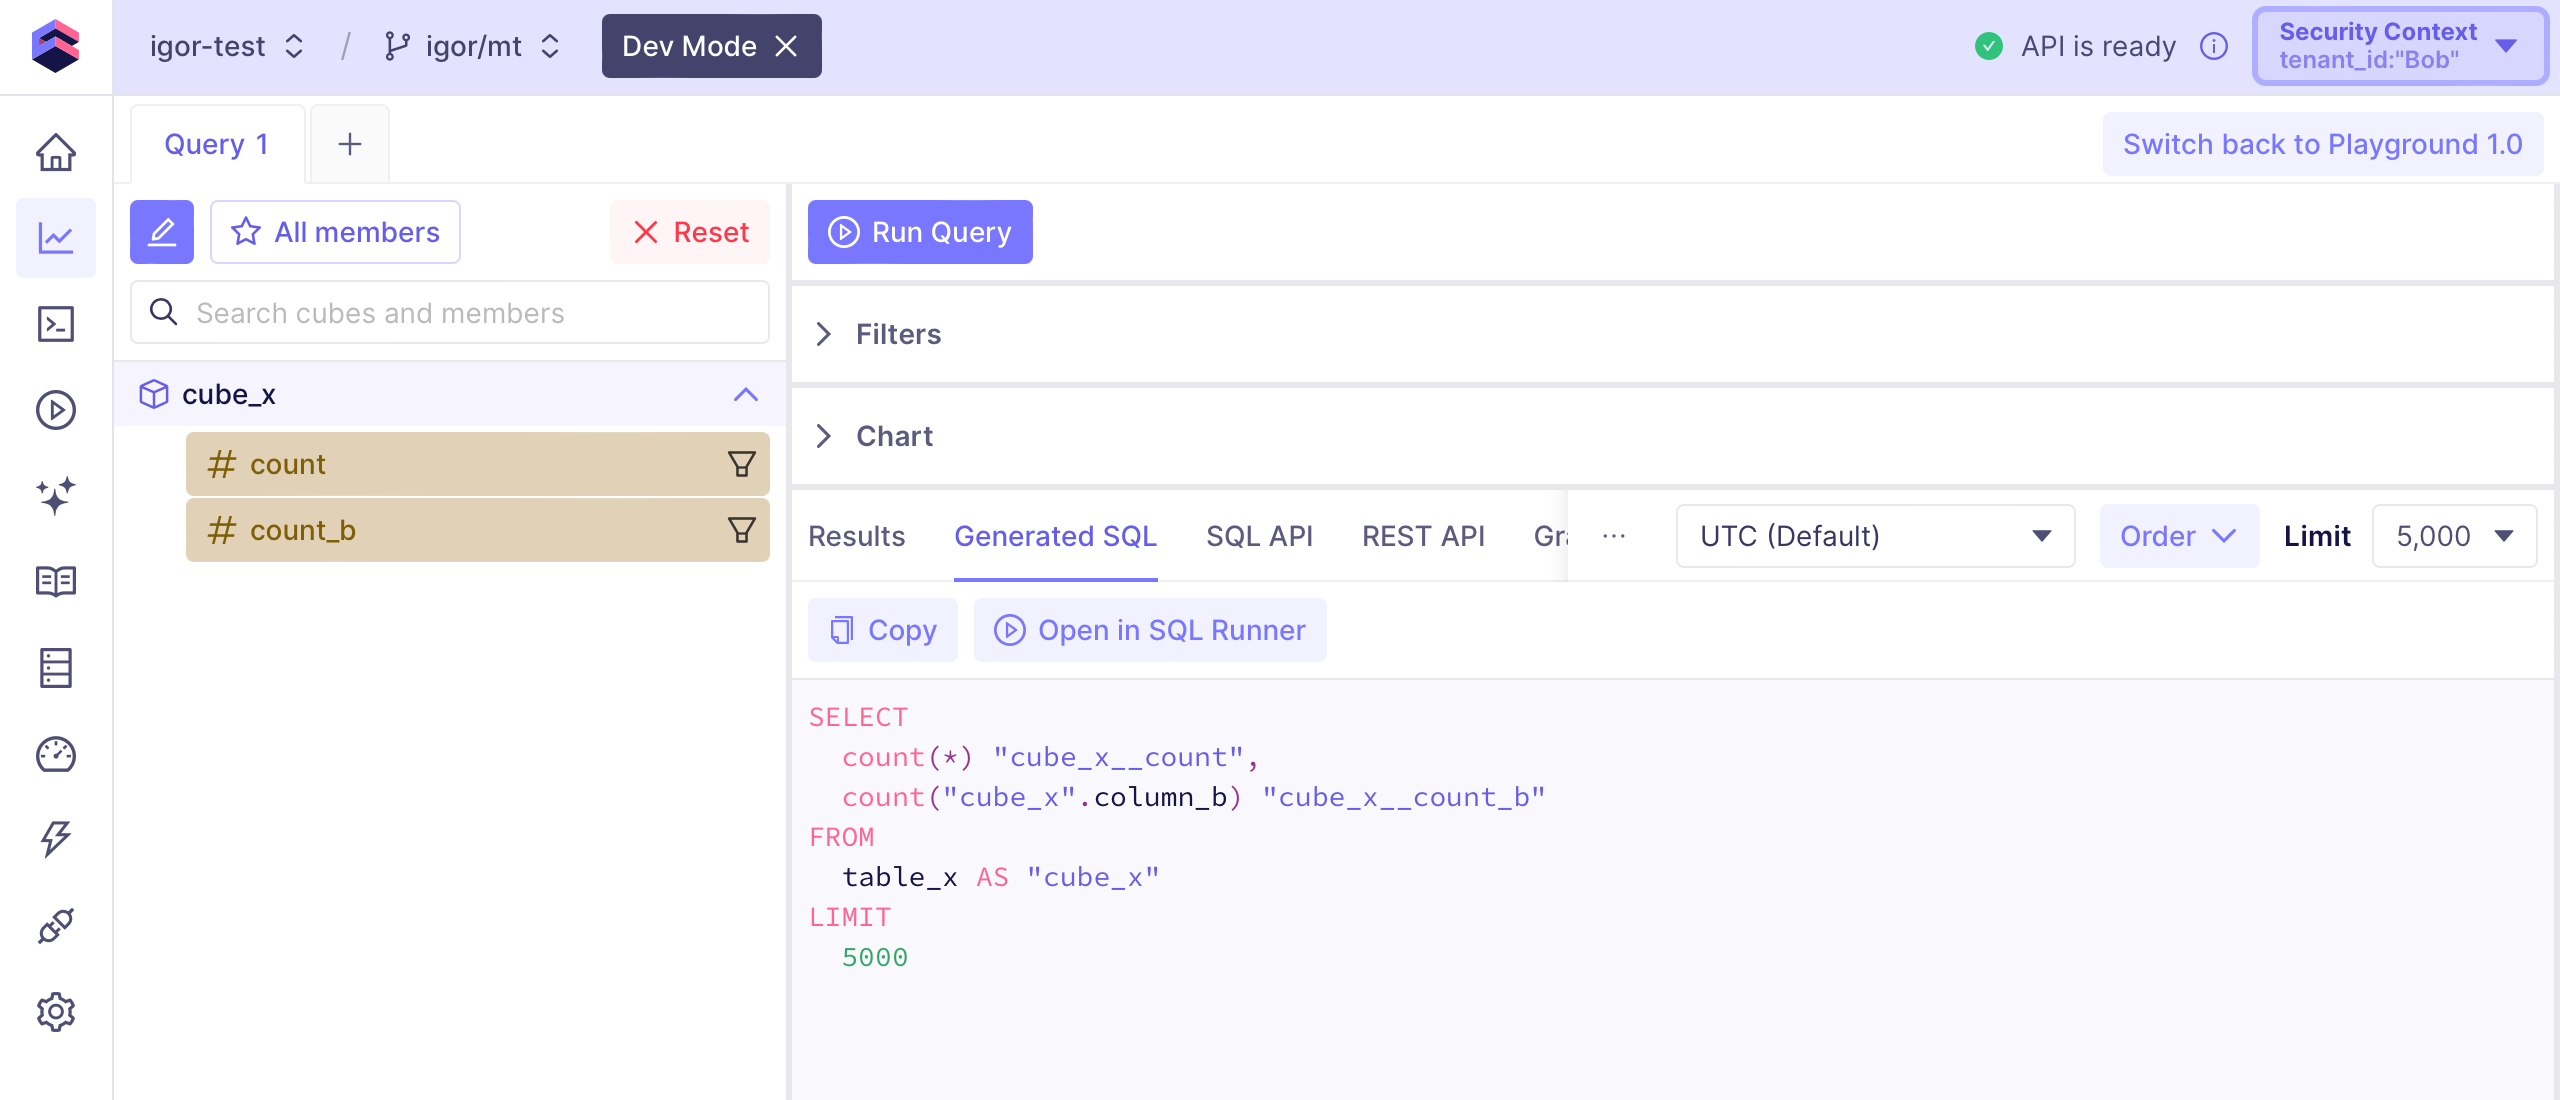Open the SQL terminal icon in sidebar

tap(56, 324)
